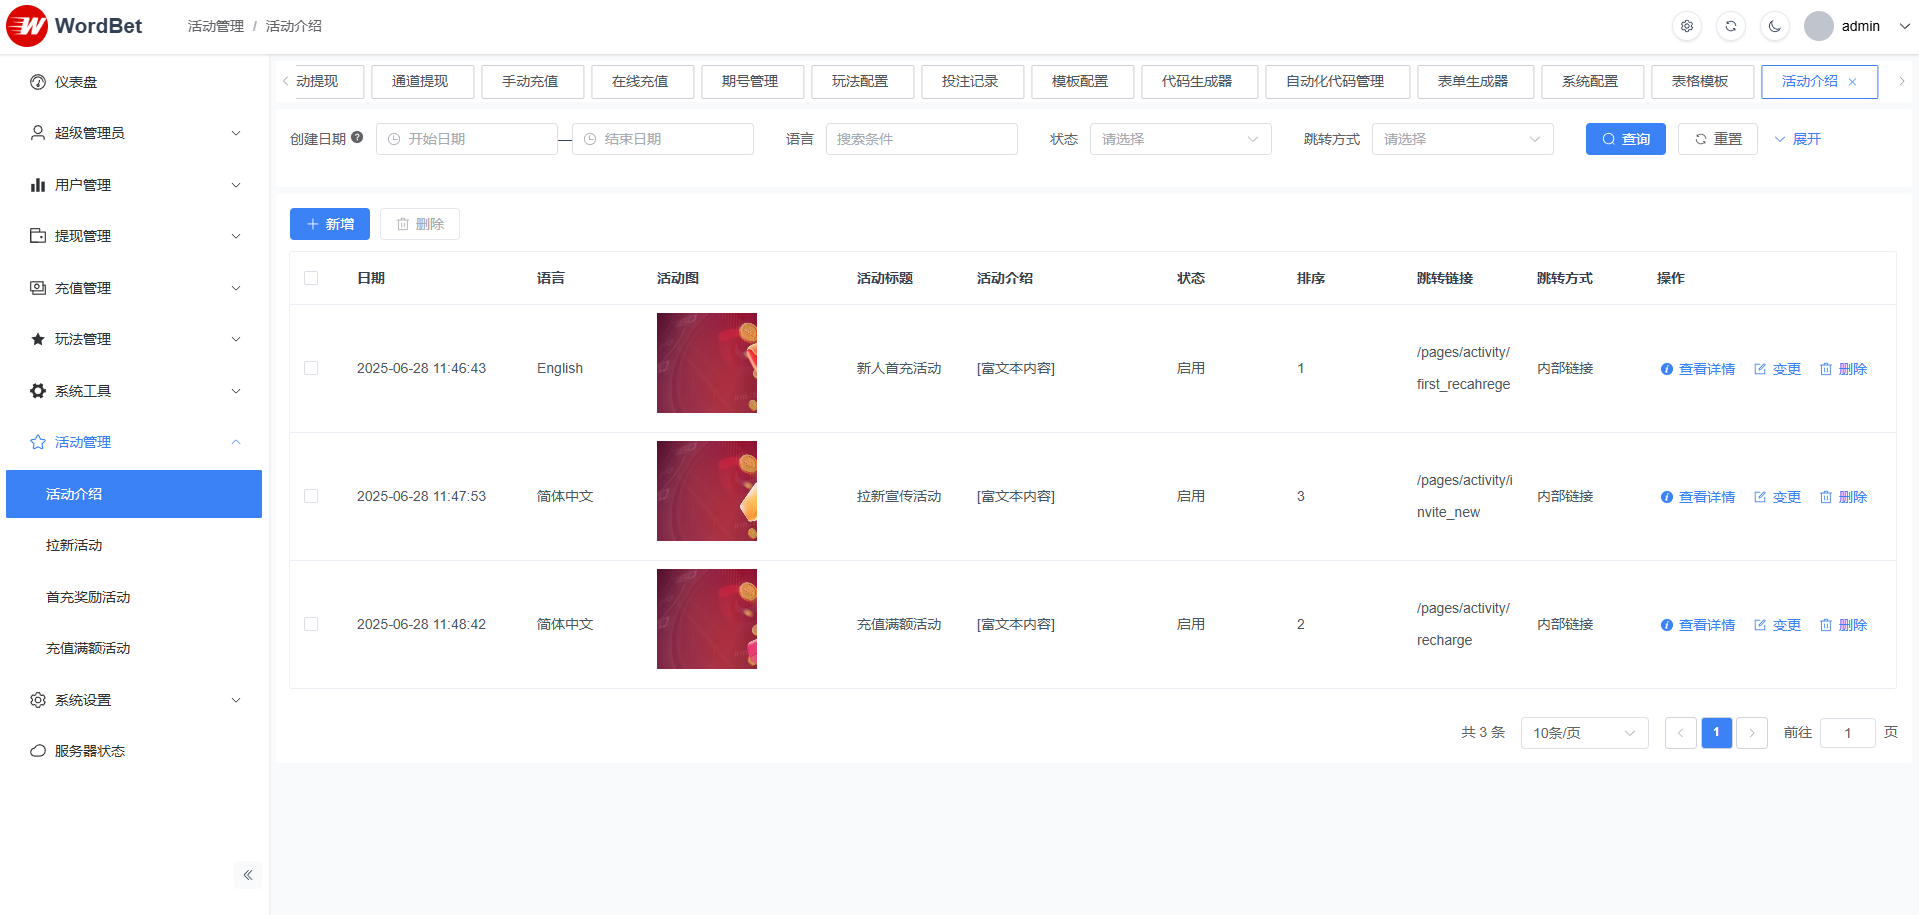Viewport: 1919px width, 915px height.
Task: Click the settings gear icon in header
Action: (1686, 26)
